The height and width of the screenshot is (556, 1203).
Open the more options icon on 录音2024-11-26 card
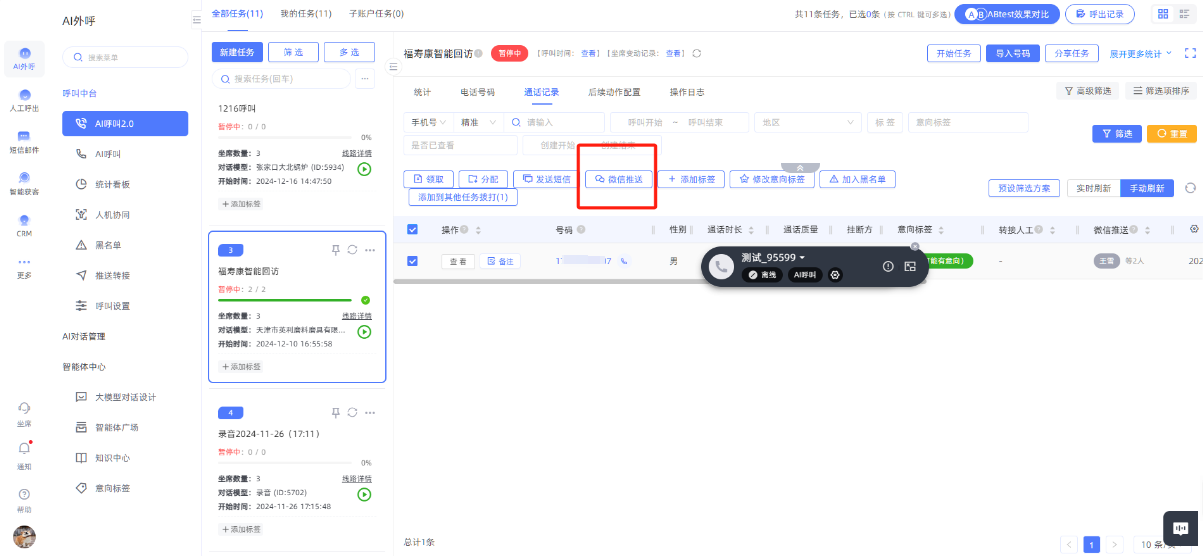(x=370, y=412)
